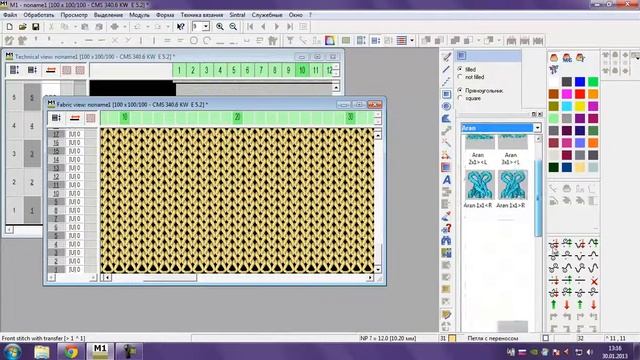Pick the bright green color swatch in top row
Viewport: 640px width, 360px height.
click(593, 82)
